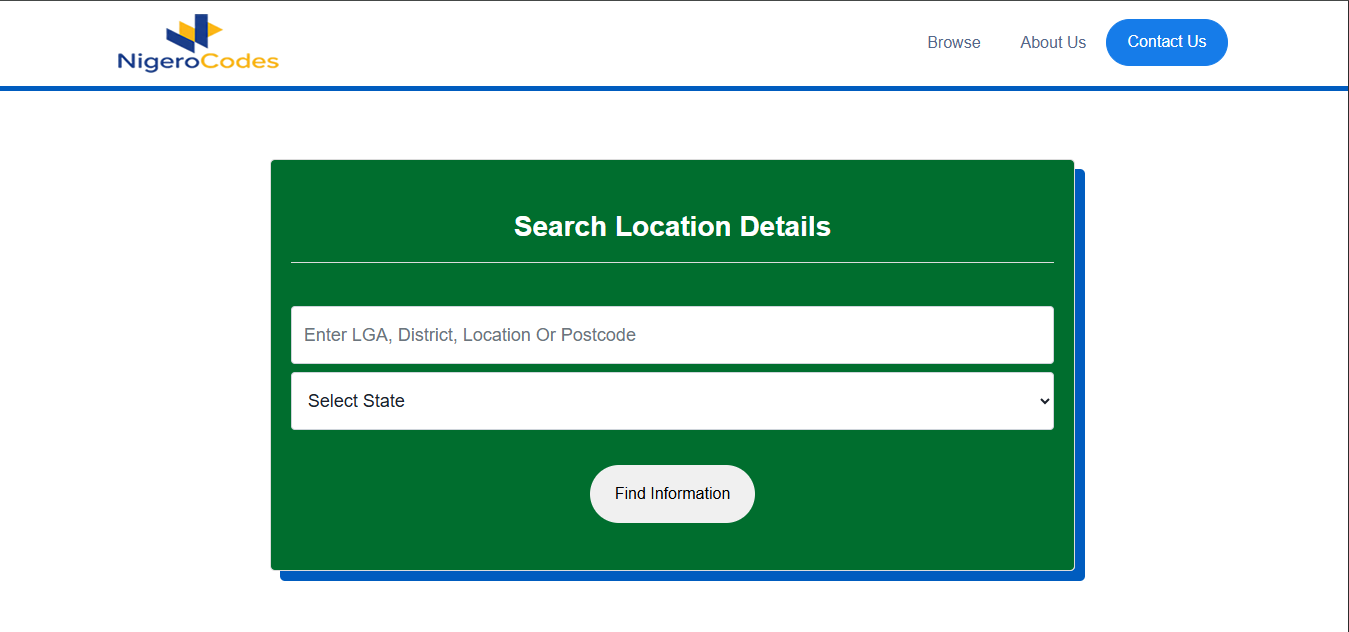Click the NigeroCodes blue-yellow logo emblem
Screen dimensions: 1349x632
[x=194, y=32]
